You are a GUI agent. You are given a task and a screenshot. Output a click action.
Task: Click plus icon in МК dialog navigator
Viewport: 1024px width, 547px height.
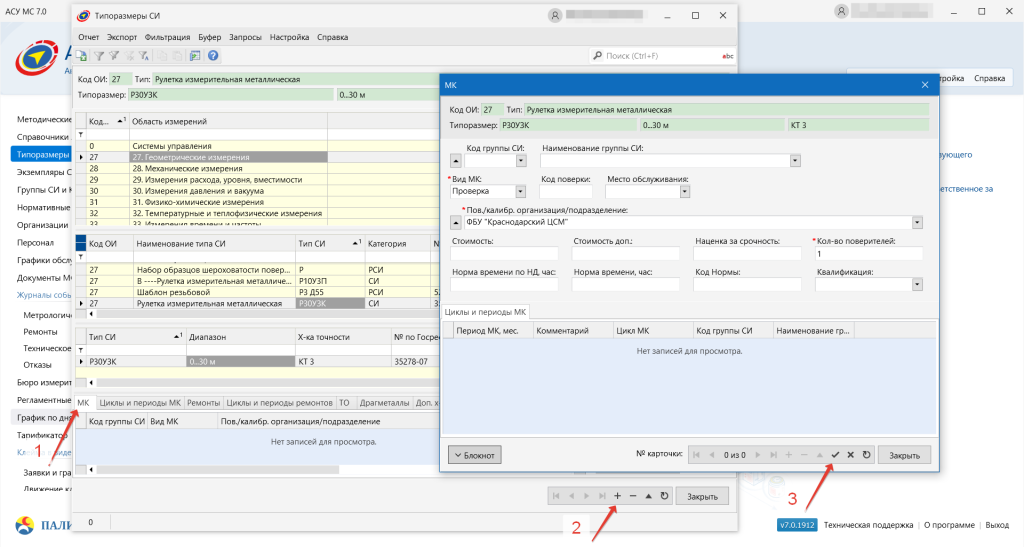pos(789,455)
